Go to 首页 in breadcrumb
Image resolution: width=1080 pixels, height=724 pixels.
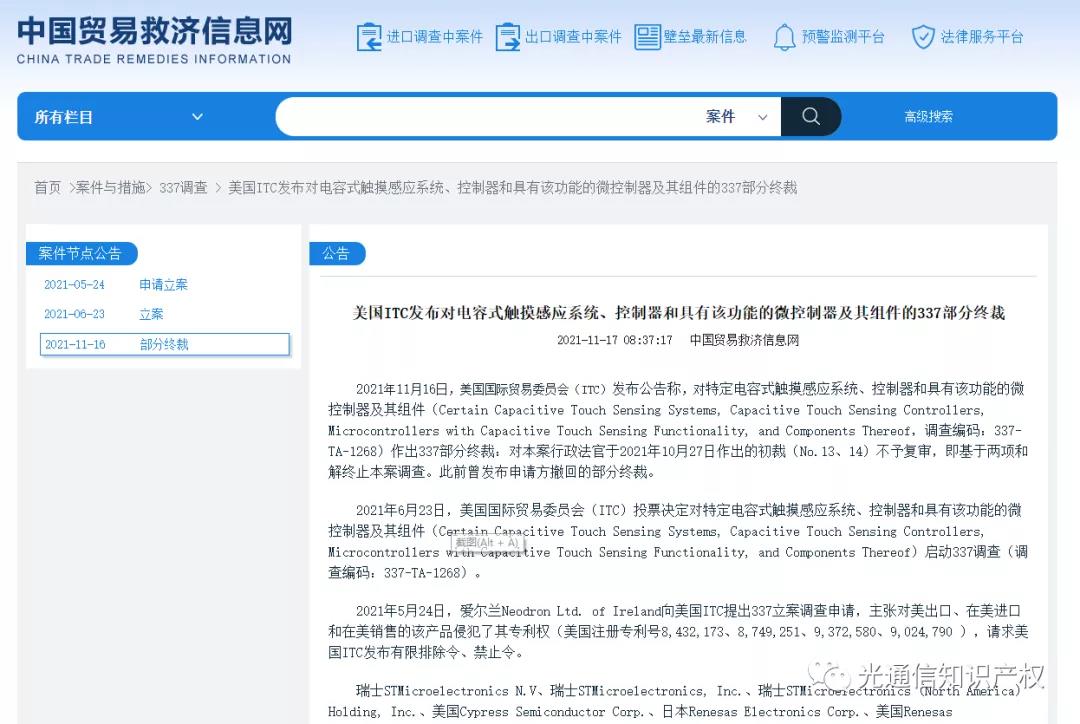click(x=48, y=187)
